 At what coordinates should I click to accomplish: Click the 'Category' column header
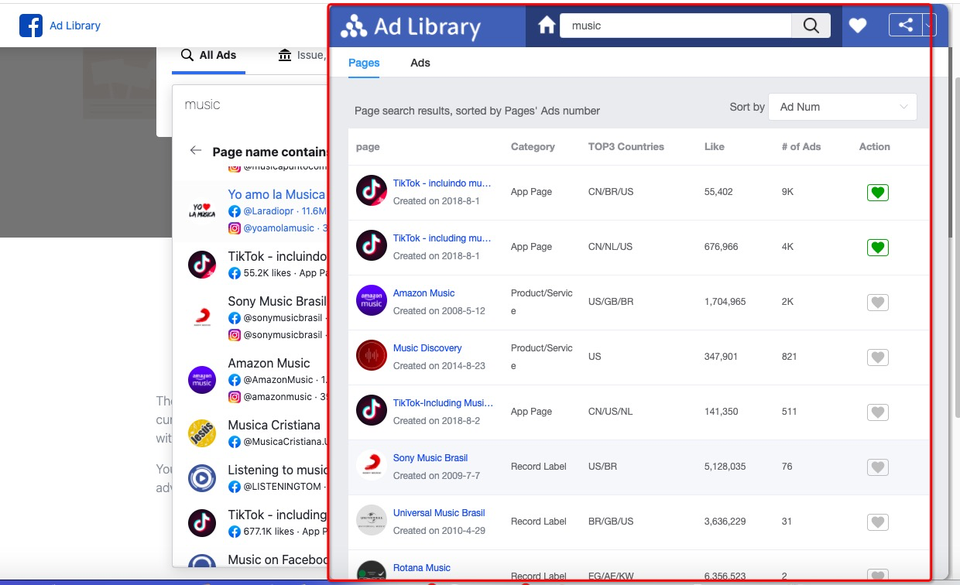533,147
